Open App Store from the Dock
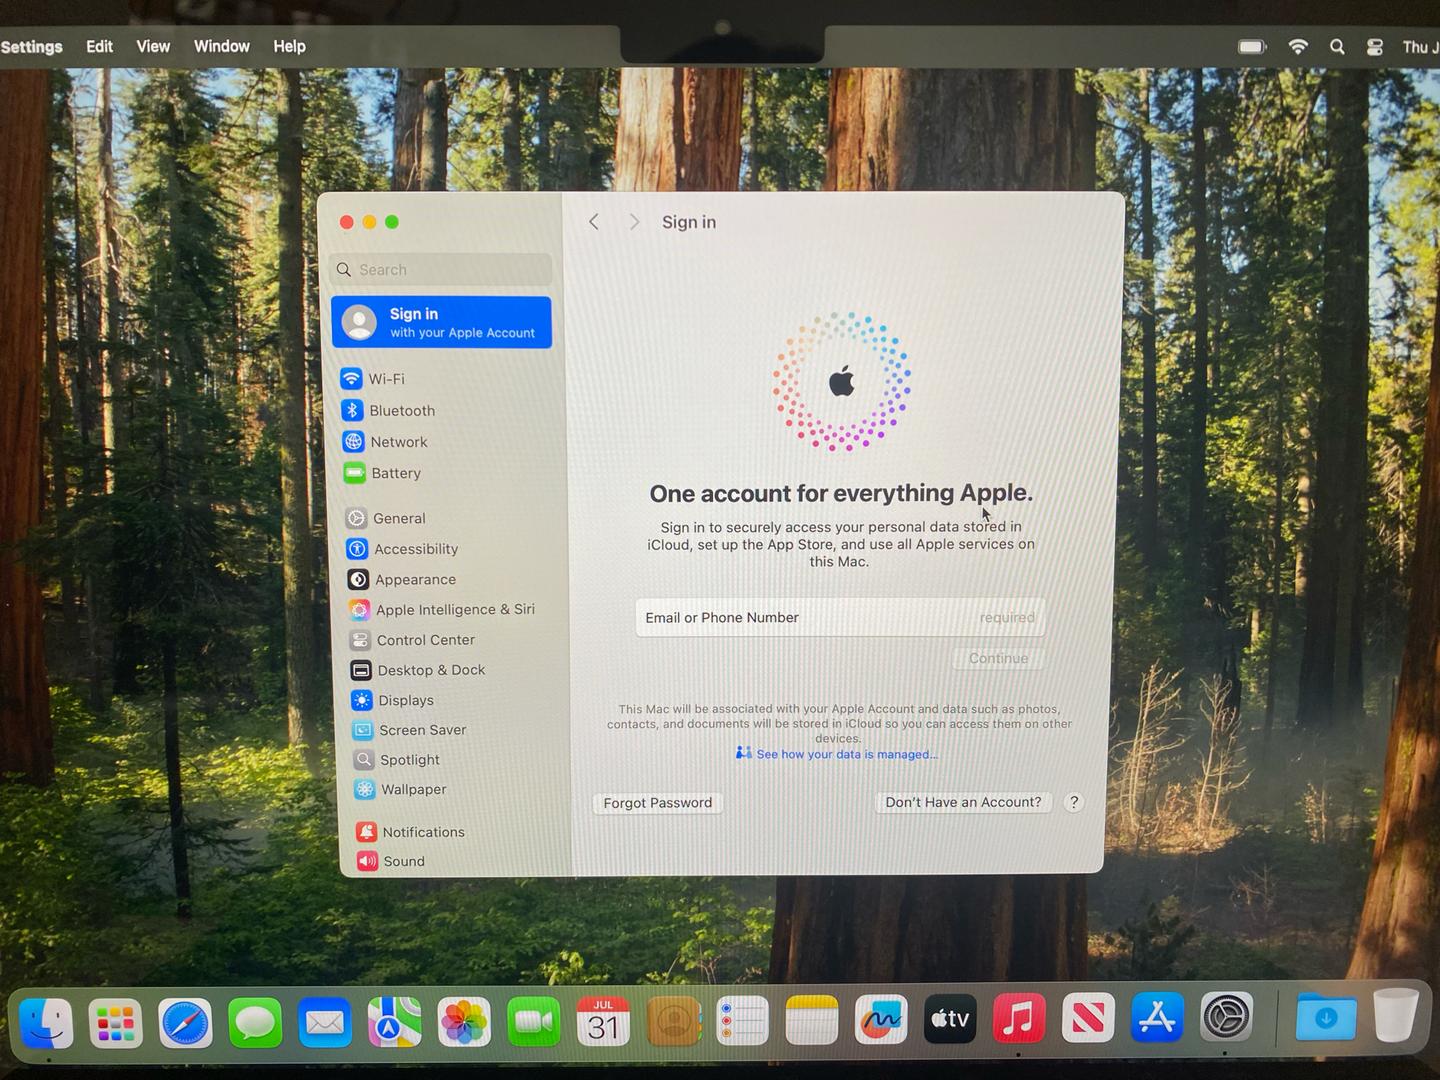The height and width of the screenshot is (1080, 1440). tap(1157, 1017)
